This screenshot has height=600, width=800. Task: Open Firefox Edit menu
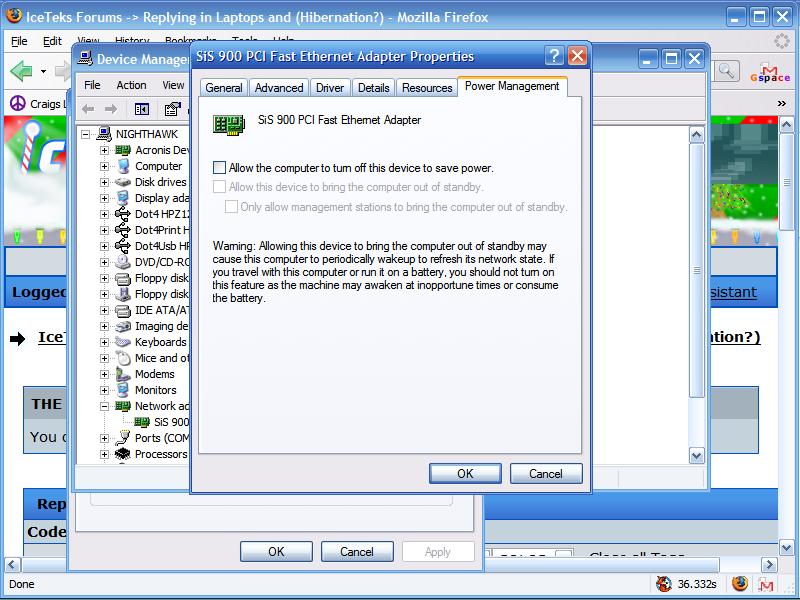(52, 41)
